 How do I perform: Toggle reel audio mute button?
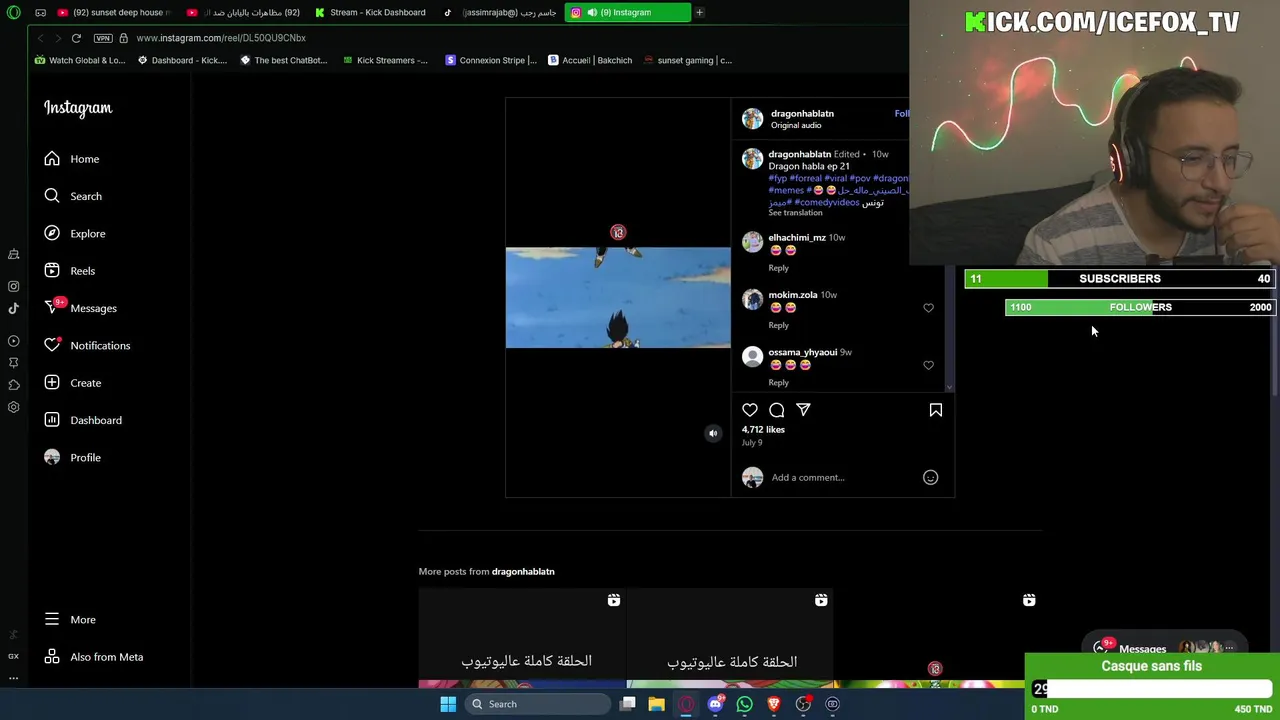713,433
